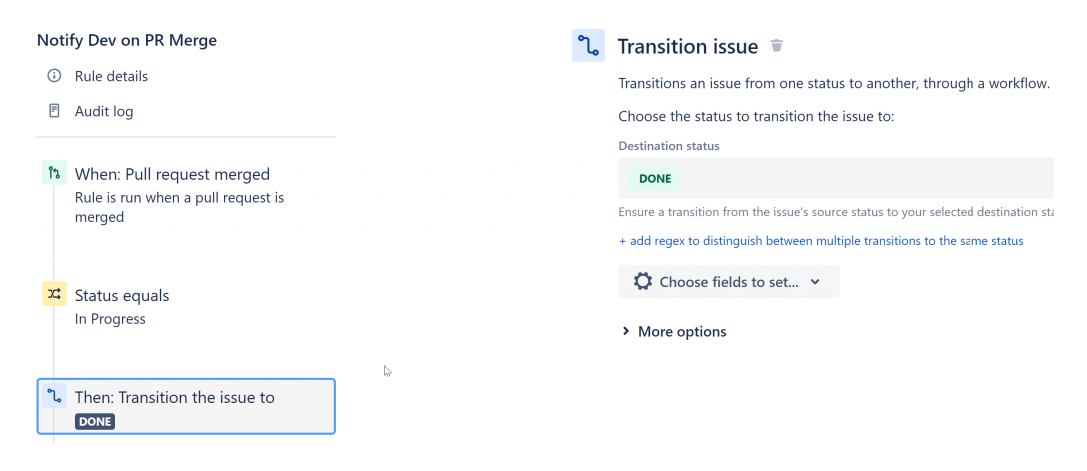The height and width of the screenshot is (471, 1087).
Task: Open the Choose fields to set dropdown arrow
Action: point(815,282)
